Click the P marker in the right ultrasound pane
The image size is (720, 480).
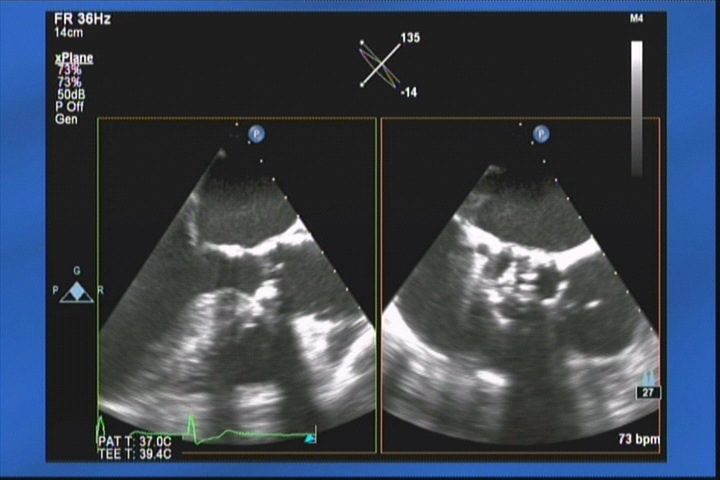[541, 134]
